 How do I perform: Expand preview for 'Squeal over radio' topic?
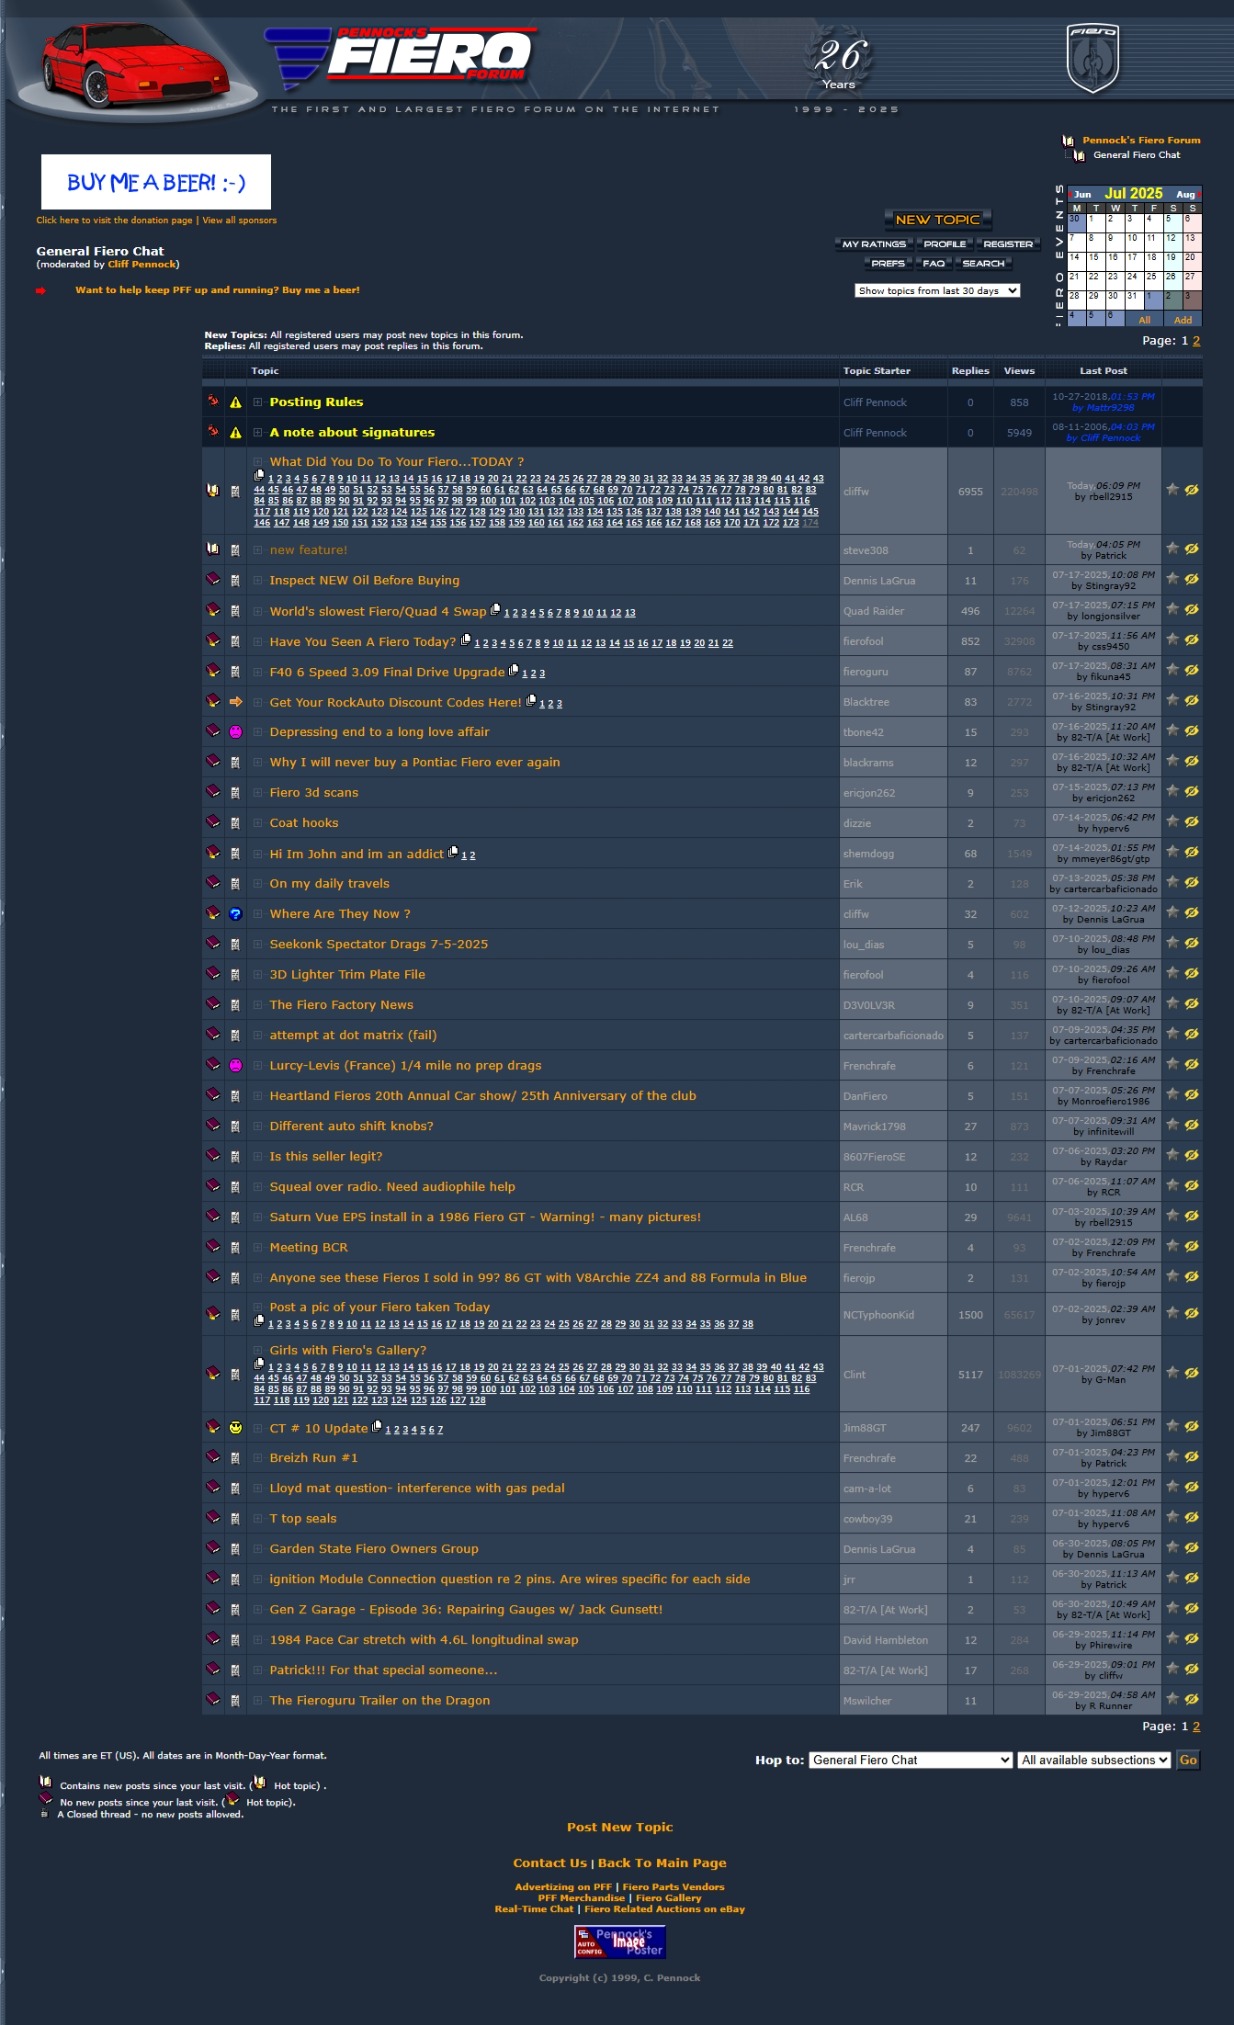(x=257, y=1187)
